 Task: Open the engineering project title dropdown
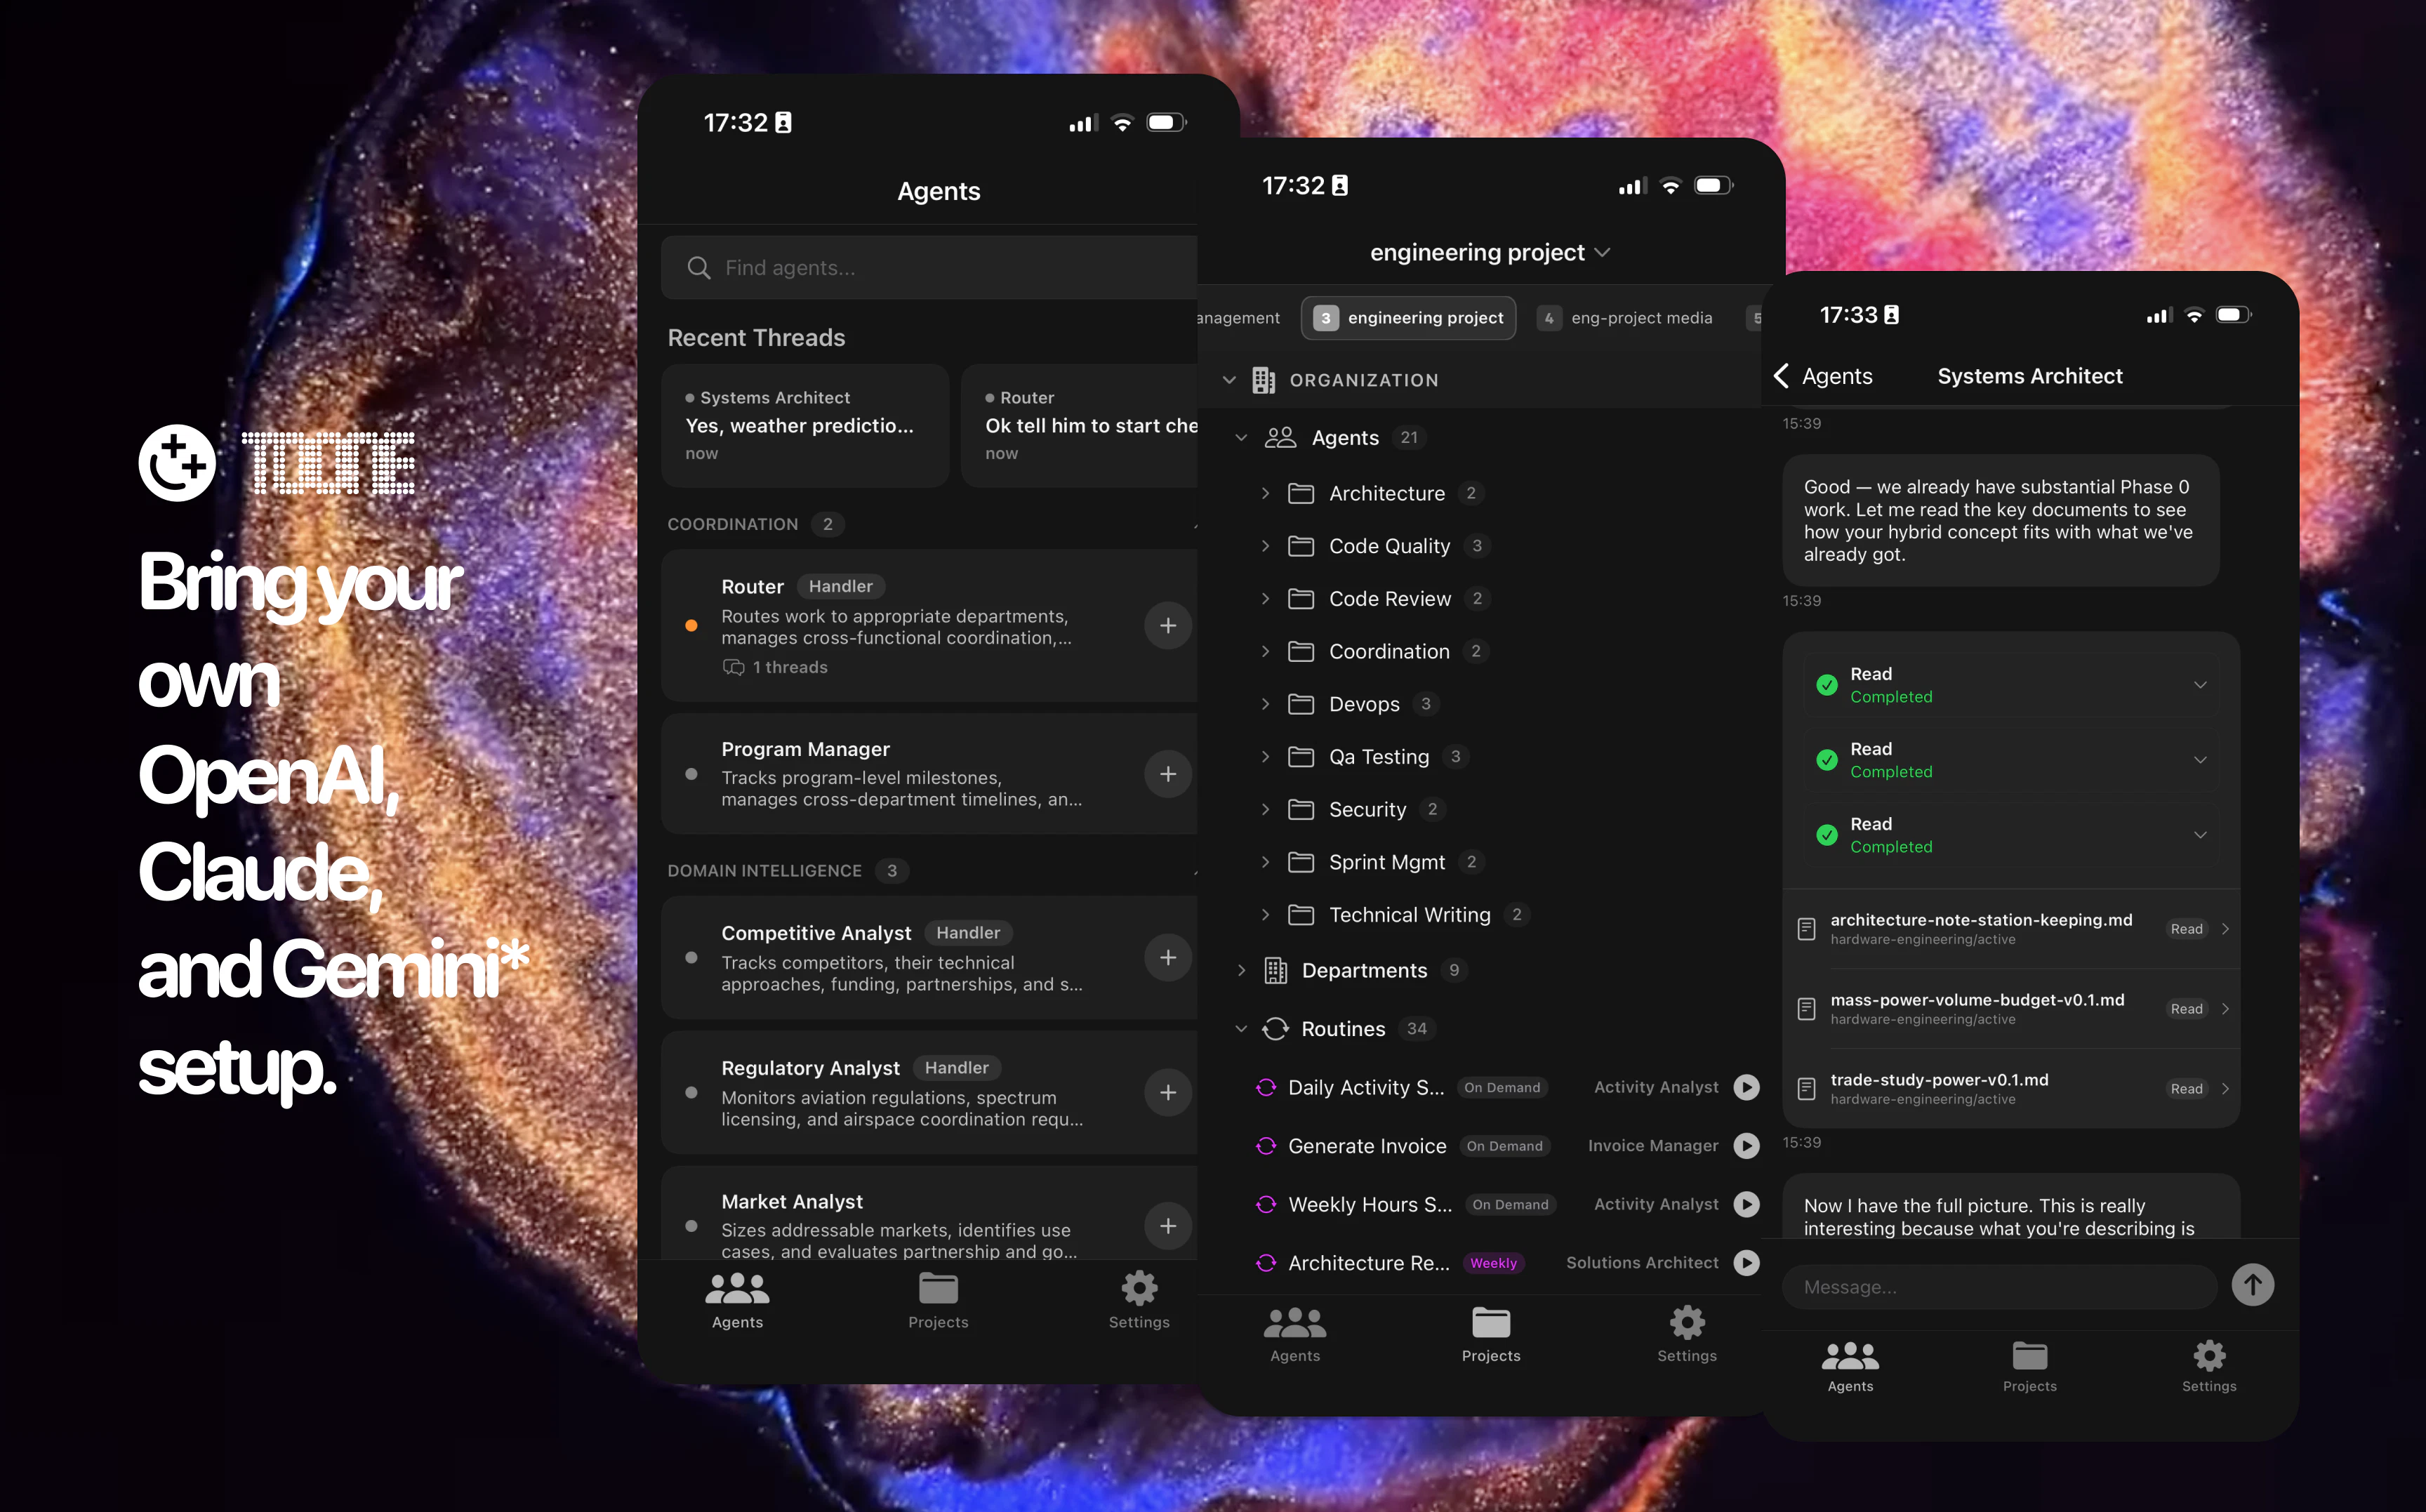coord(1489,252)
